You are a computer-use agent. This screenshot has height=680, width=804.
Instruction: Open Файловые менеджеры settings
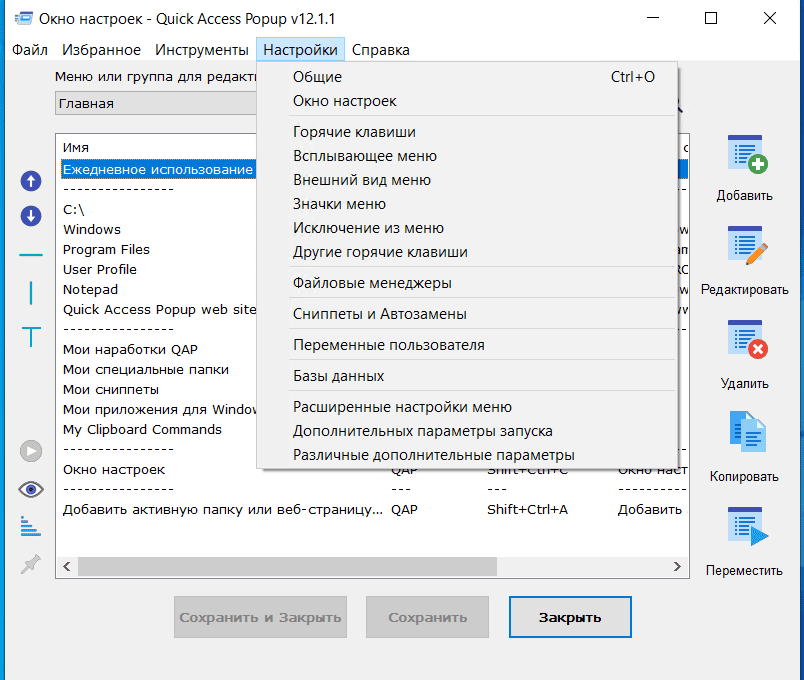(x=372, y=283)
